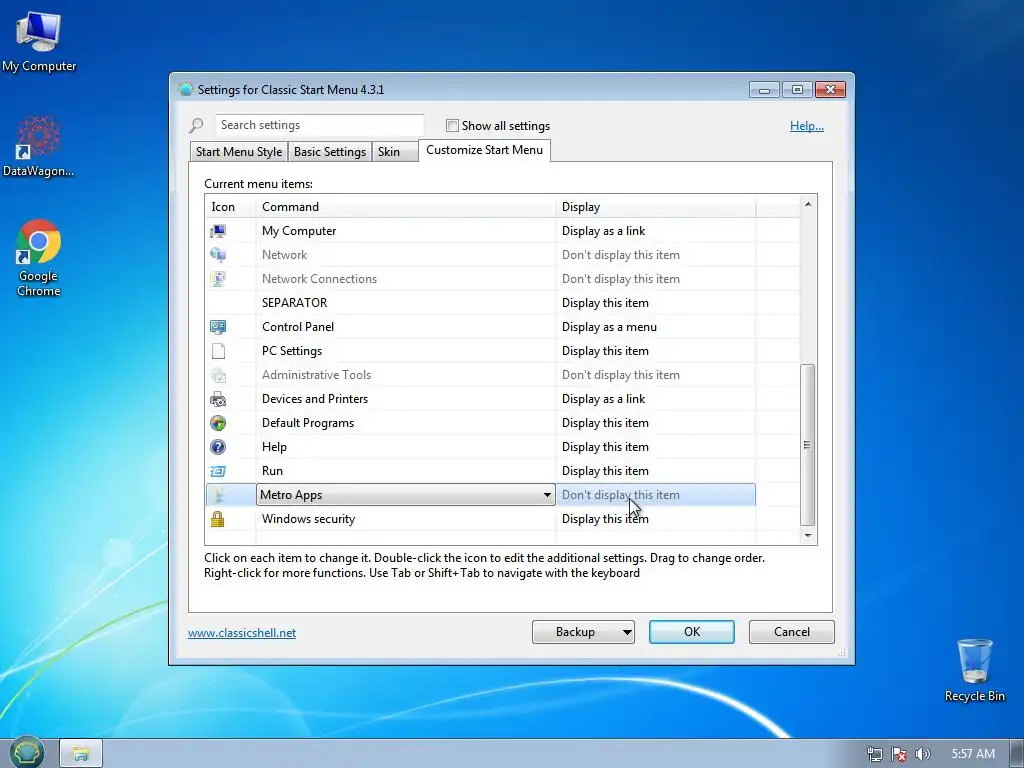Screen dimensions: 1024x768
Task: Click the OK button
Action: [692, 632]
